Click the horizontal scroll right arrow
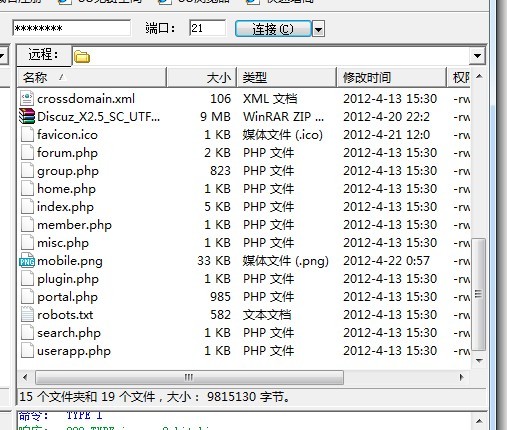 pyautogui.click(x=461, y=377)
